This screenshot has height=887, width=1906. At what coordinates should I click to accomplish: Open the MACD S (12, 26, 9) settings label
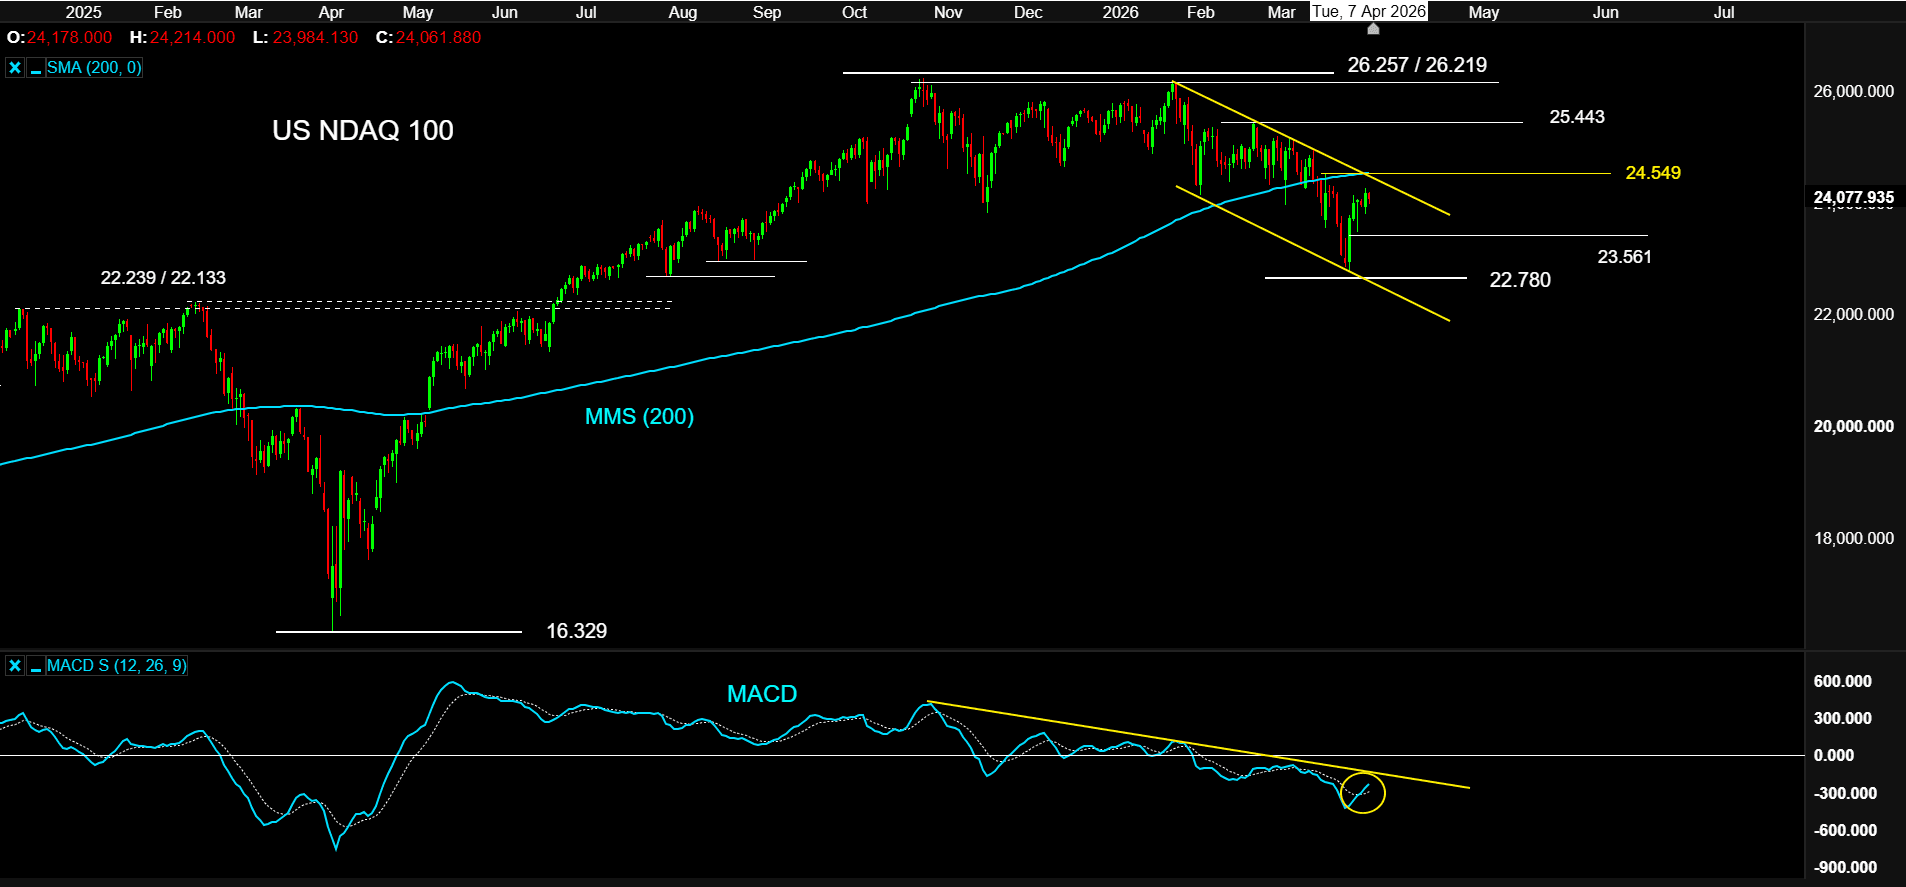(x=116, y=666)
